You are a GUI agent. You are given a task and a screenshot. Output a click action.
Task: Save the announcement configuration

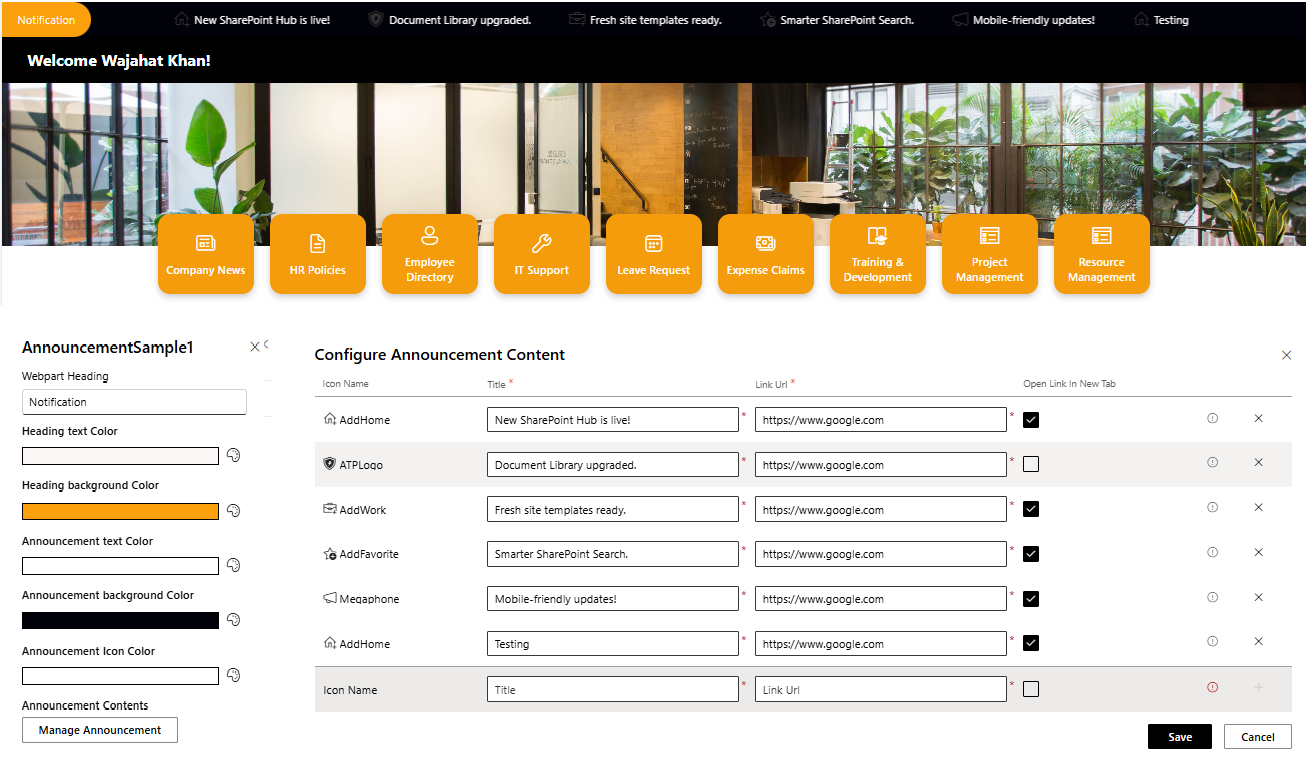1179,736
